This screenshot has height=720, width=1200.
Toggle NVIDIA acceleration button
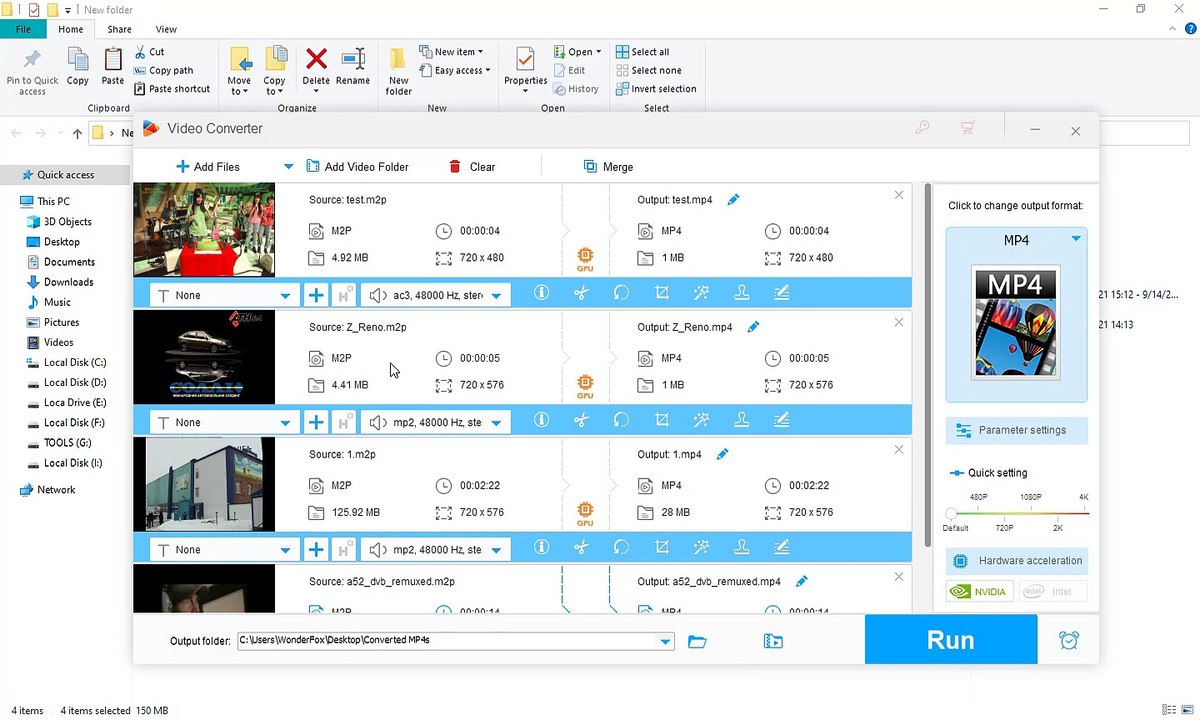(979, 591)
